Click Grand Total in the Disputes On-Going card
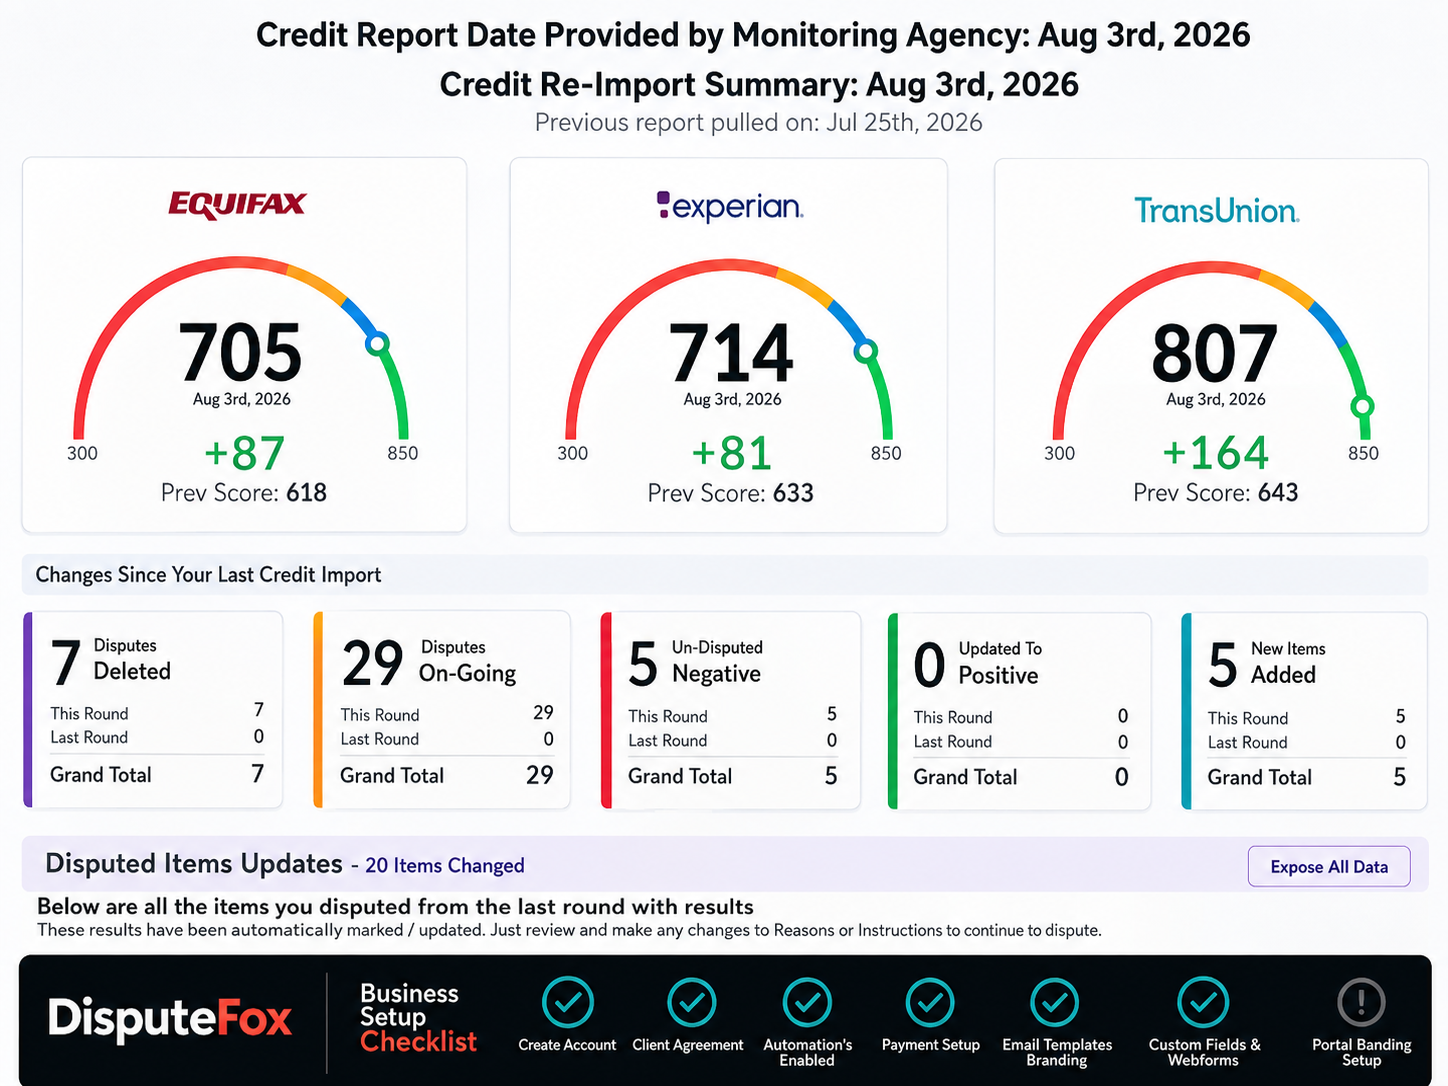This screenshot has height=1086, width=1448. tap(392, 776)
